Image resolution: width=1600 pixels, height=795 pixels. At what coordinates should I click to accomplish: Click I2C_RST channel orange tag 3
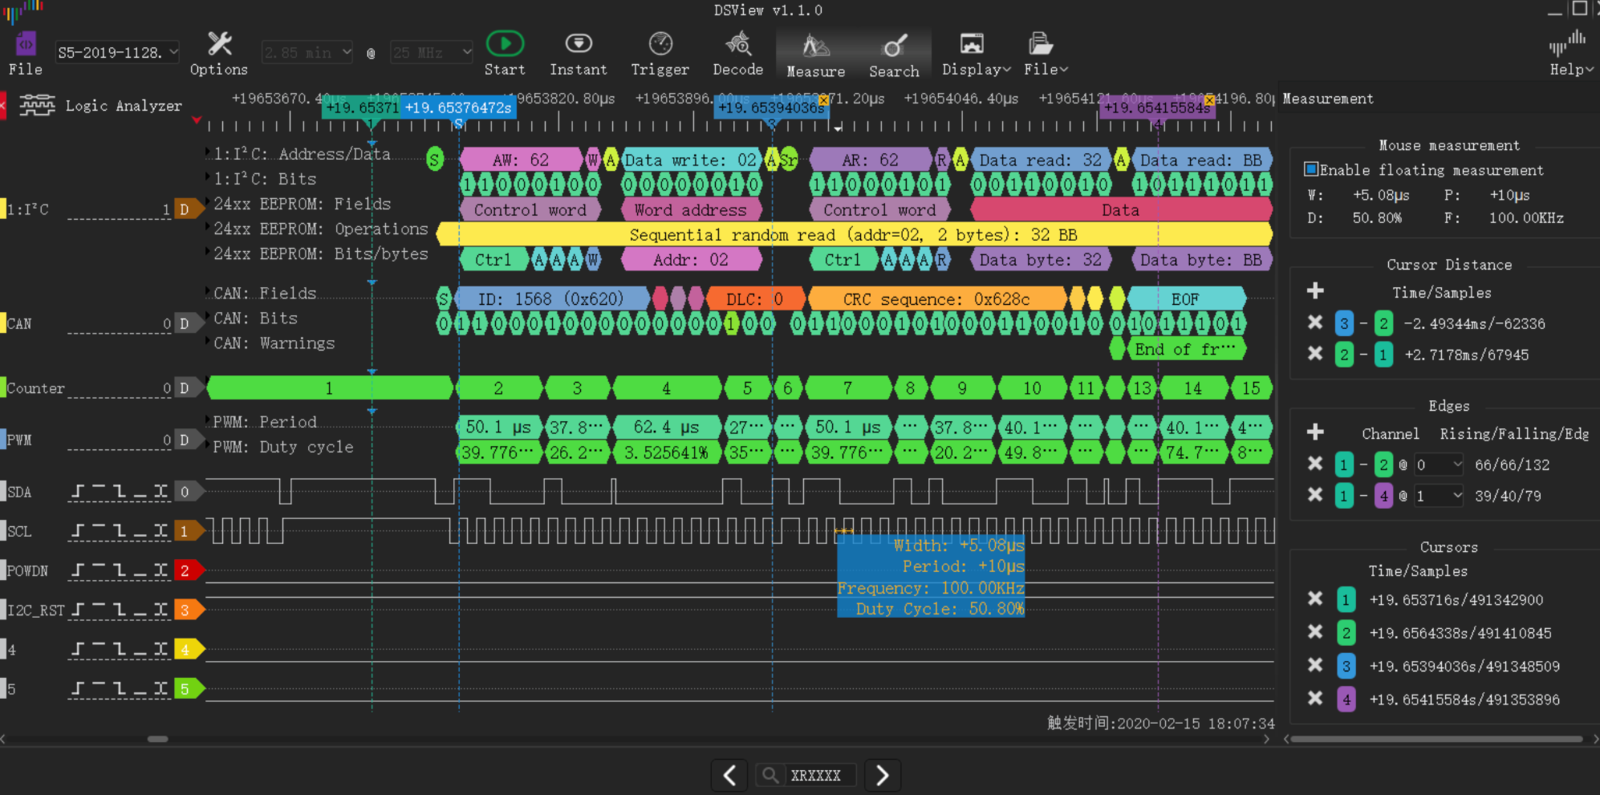click(187, 609)
